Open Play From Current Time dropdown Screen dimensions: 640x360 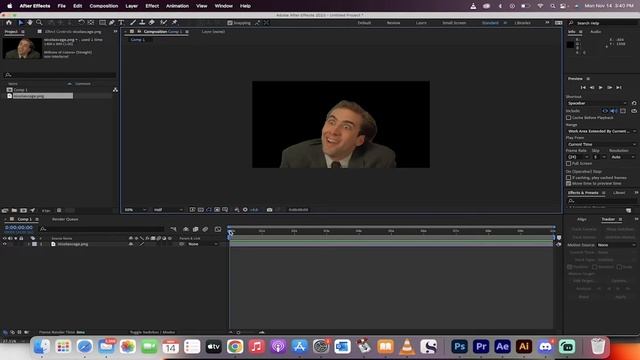click(x=601, y=144)
